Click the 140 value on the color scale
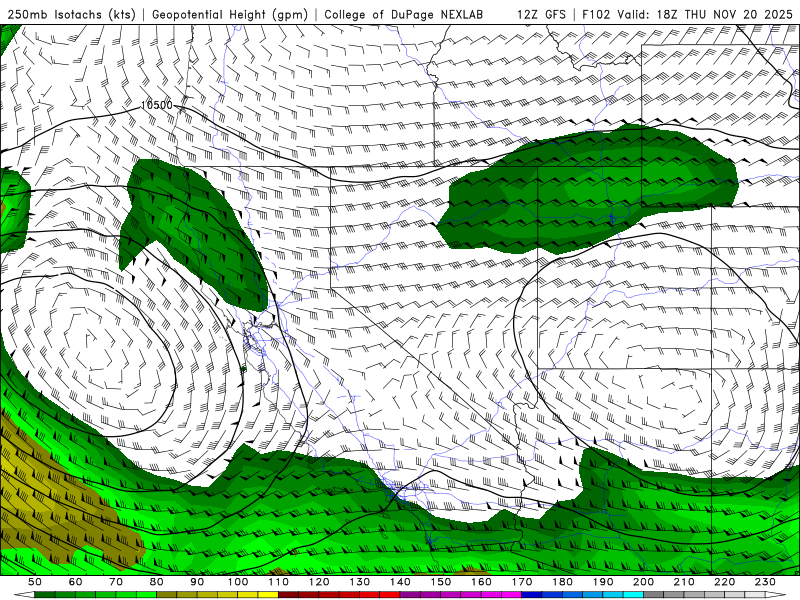The height and width of the screenshot is (600, 800). tap(400, 582)
